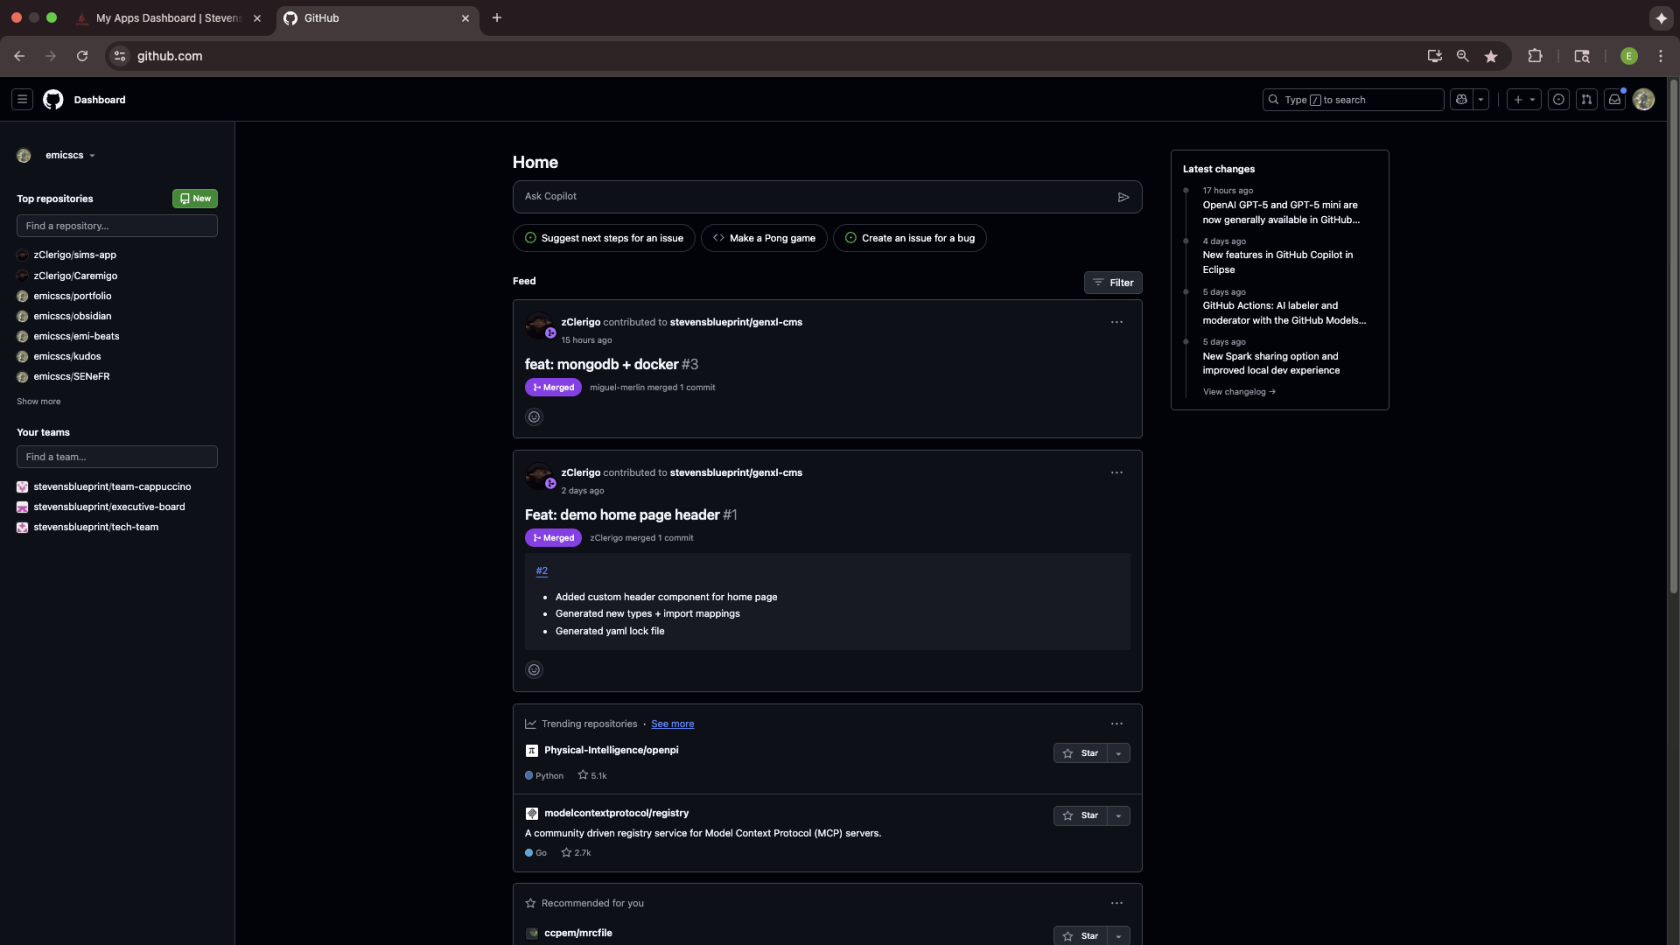The width and height of the screenshot is (1680, 945).
Task: Open emicscs/SENeFR repository
Action: (71, 376)
